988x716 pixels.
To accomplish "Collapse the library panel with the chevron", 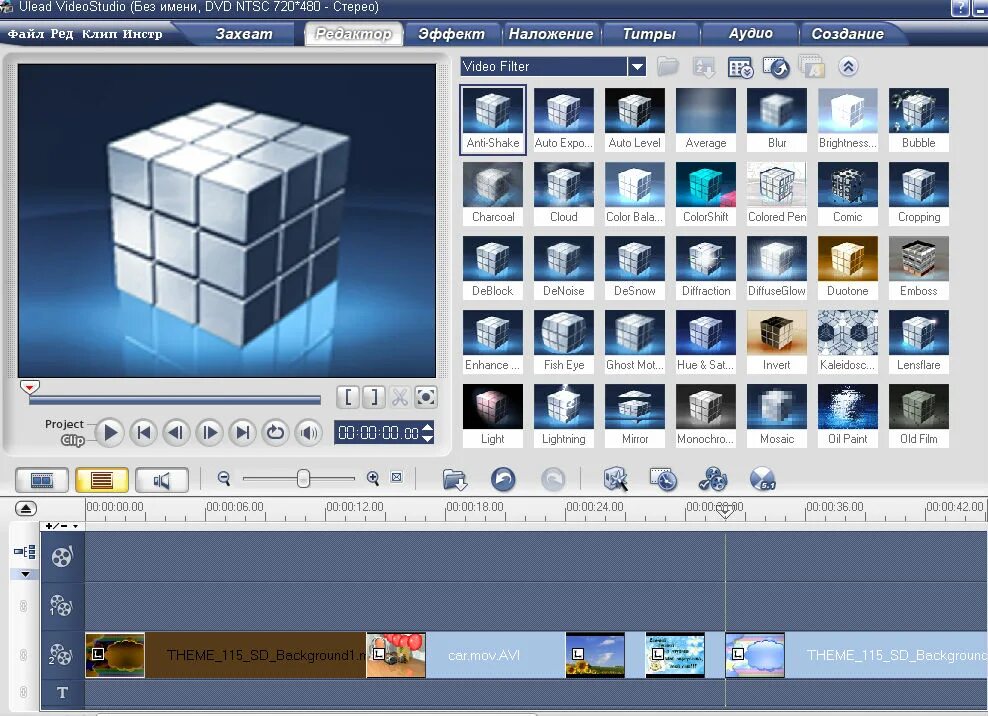I will (848, 66).
